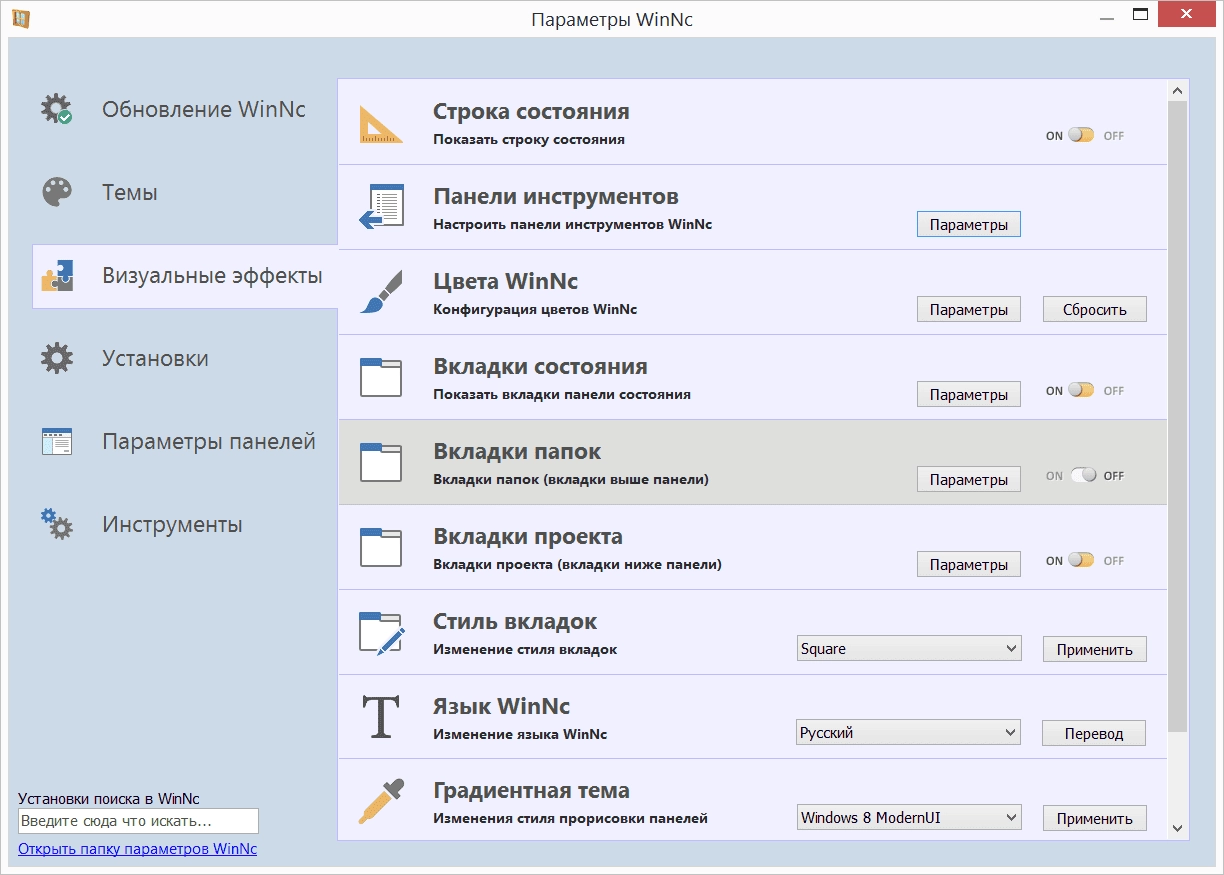The height and width of the screenshot is (875, 1224).
Task: Click the scrollbar up arrow
Action: click(x=1177, y=90)
